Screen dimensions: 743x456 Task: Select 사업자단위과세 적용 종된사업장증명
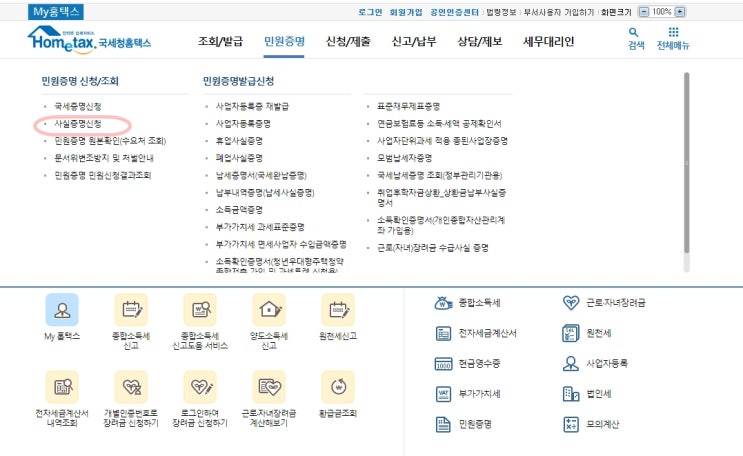click(x=443, y=141)
